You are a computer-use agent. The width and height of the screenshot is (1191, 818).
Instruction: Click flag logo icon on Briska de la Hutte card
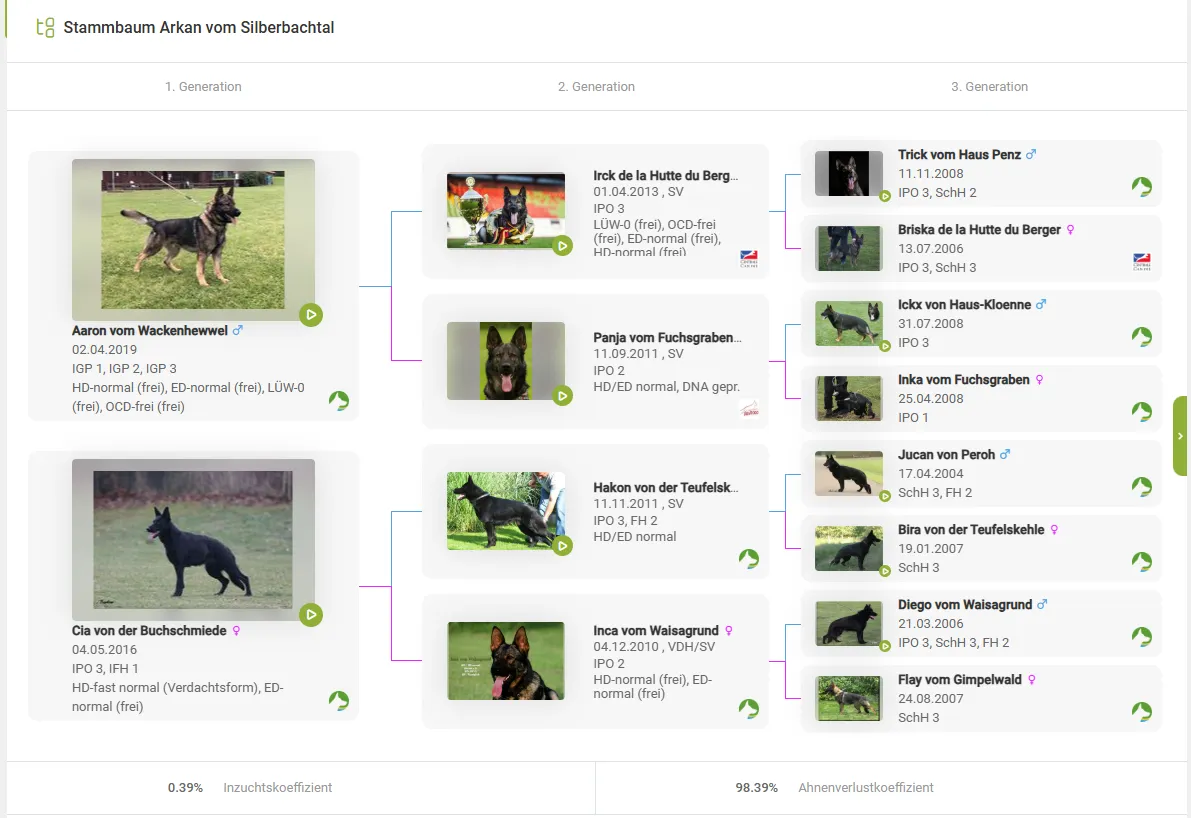tap(1141, 262)
